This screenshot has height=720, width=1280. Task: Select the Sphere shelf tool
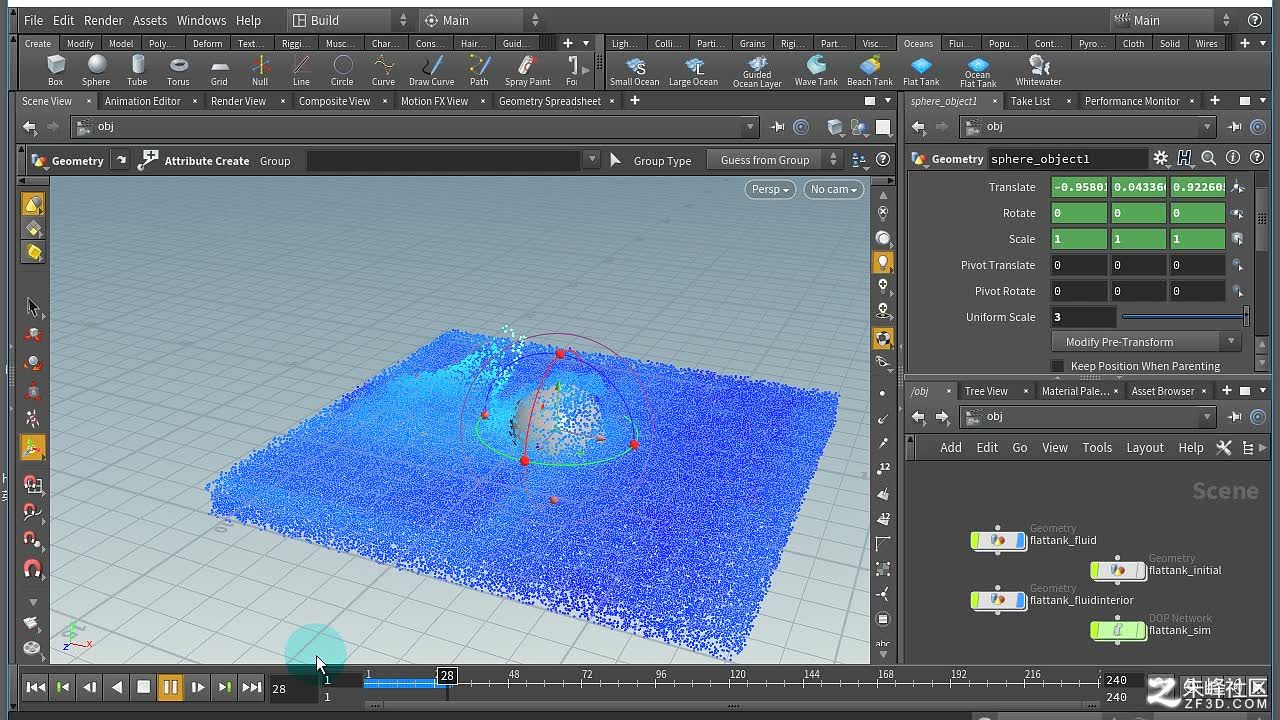(x=96, y=70)
